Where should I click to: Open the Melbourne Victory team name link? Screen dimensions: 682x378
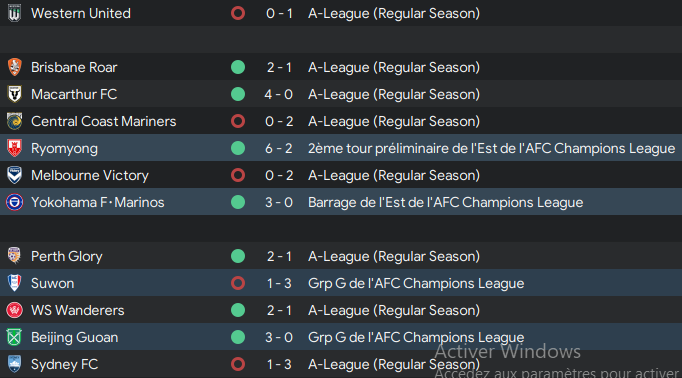(x=90, y=175)
